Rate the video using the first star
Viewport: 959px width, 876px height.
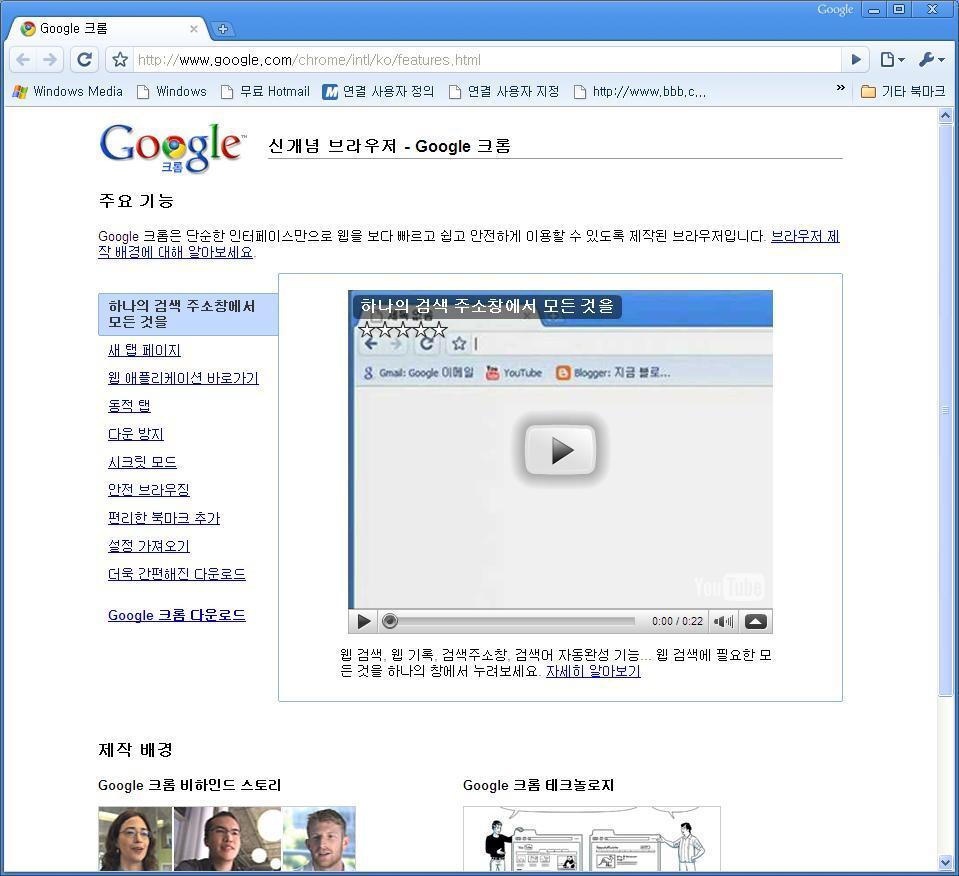click(x=366, y=330)
